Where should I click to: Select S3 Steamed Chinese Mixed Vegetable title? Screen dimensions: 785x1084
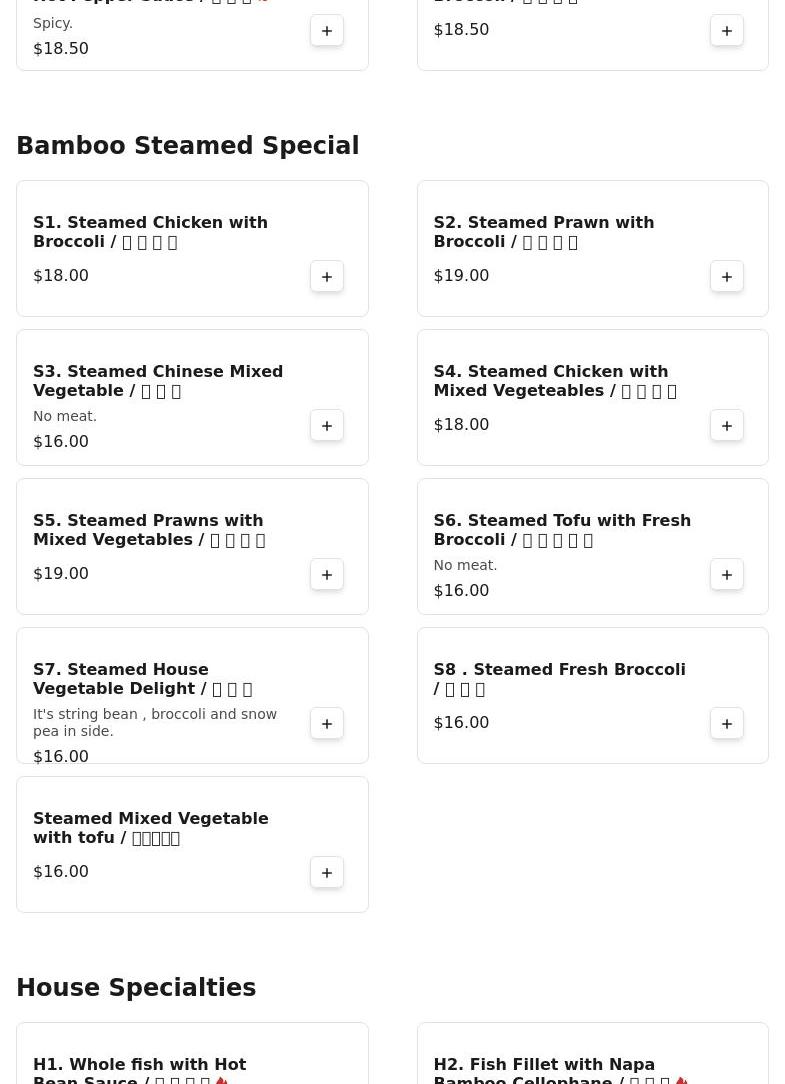(x=158, y=381)
